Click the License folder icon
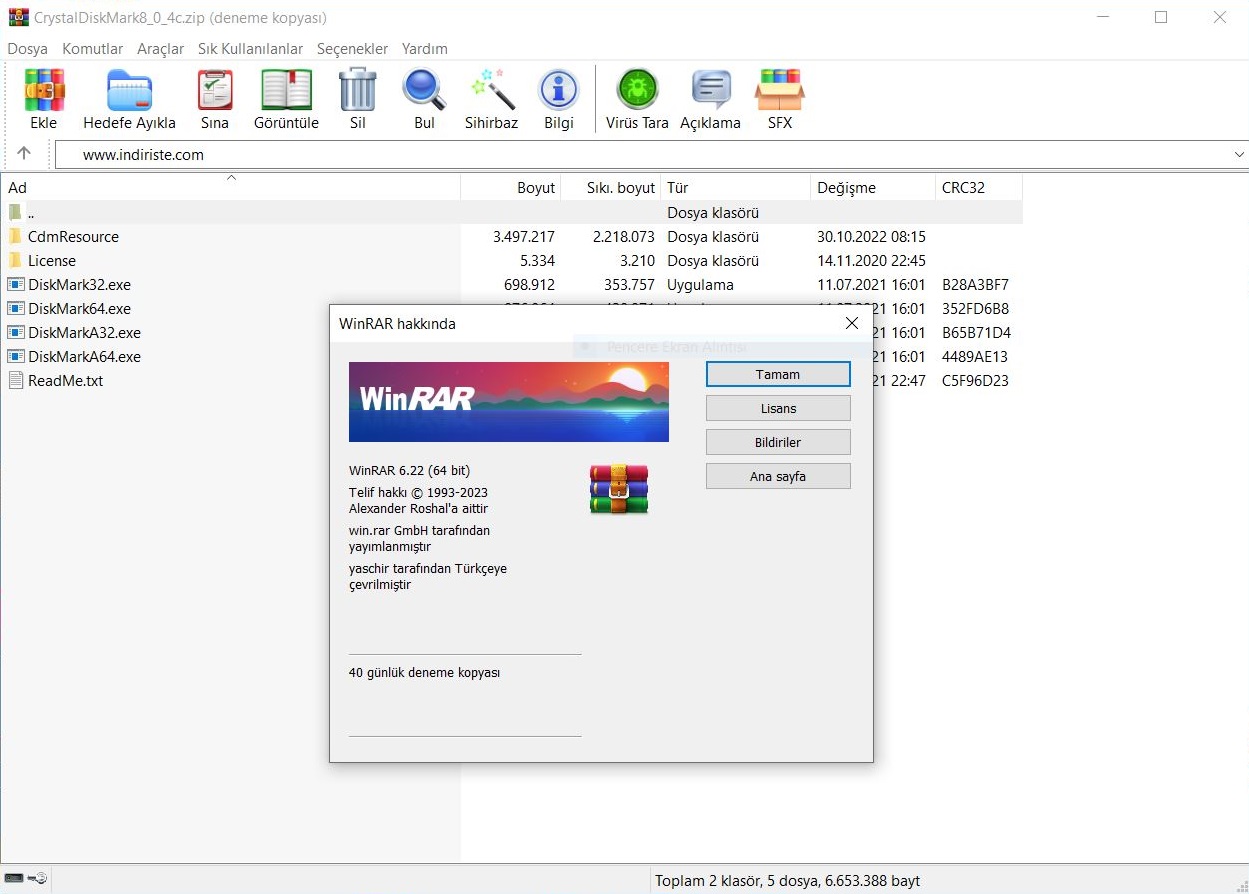The image size is (1249, 894). [x=15, y=261]
